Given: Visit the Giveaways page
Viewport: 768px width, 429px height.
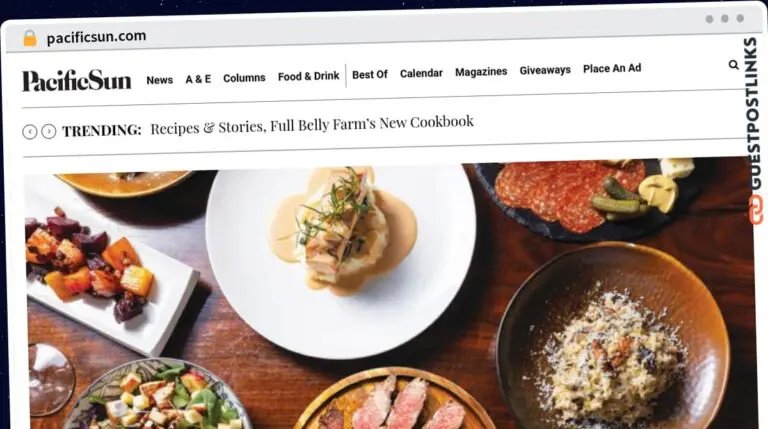Looking at the screenshot, I should pyautogui.click(x=545, y=71).
